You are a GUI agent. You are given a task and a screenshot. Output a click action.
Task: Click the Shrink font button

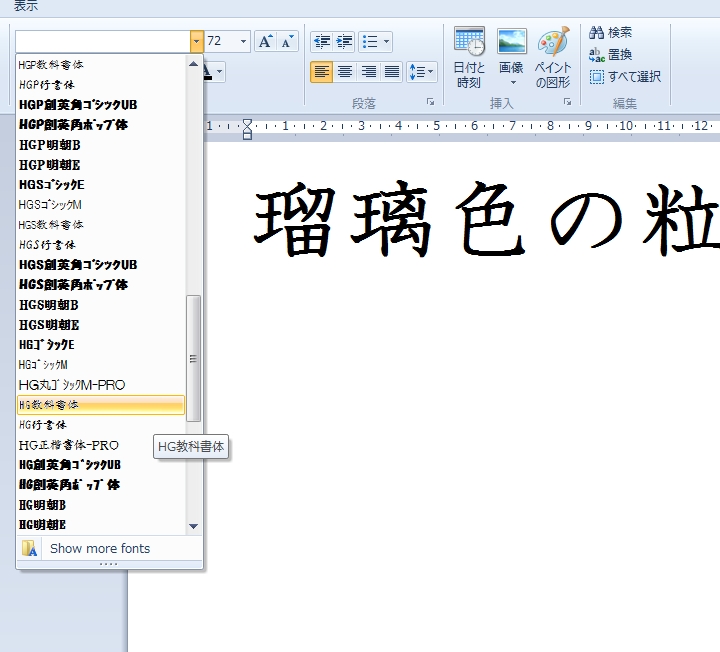click(288, 41)
